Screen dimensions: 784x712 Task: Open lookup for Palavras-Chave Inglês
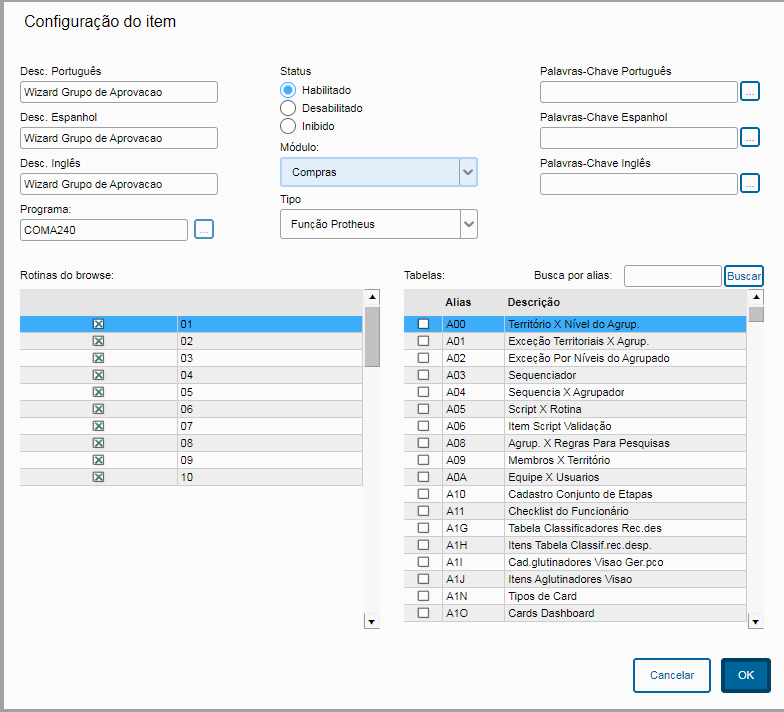coord(750,184)
